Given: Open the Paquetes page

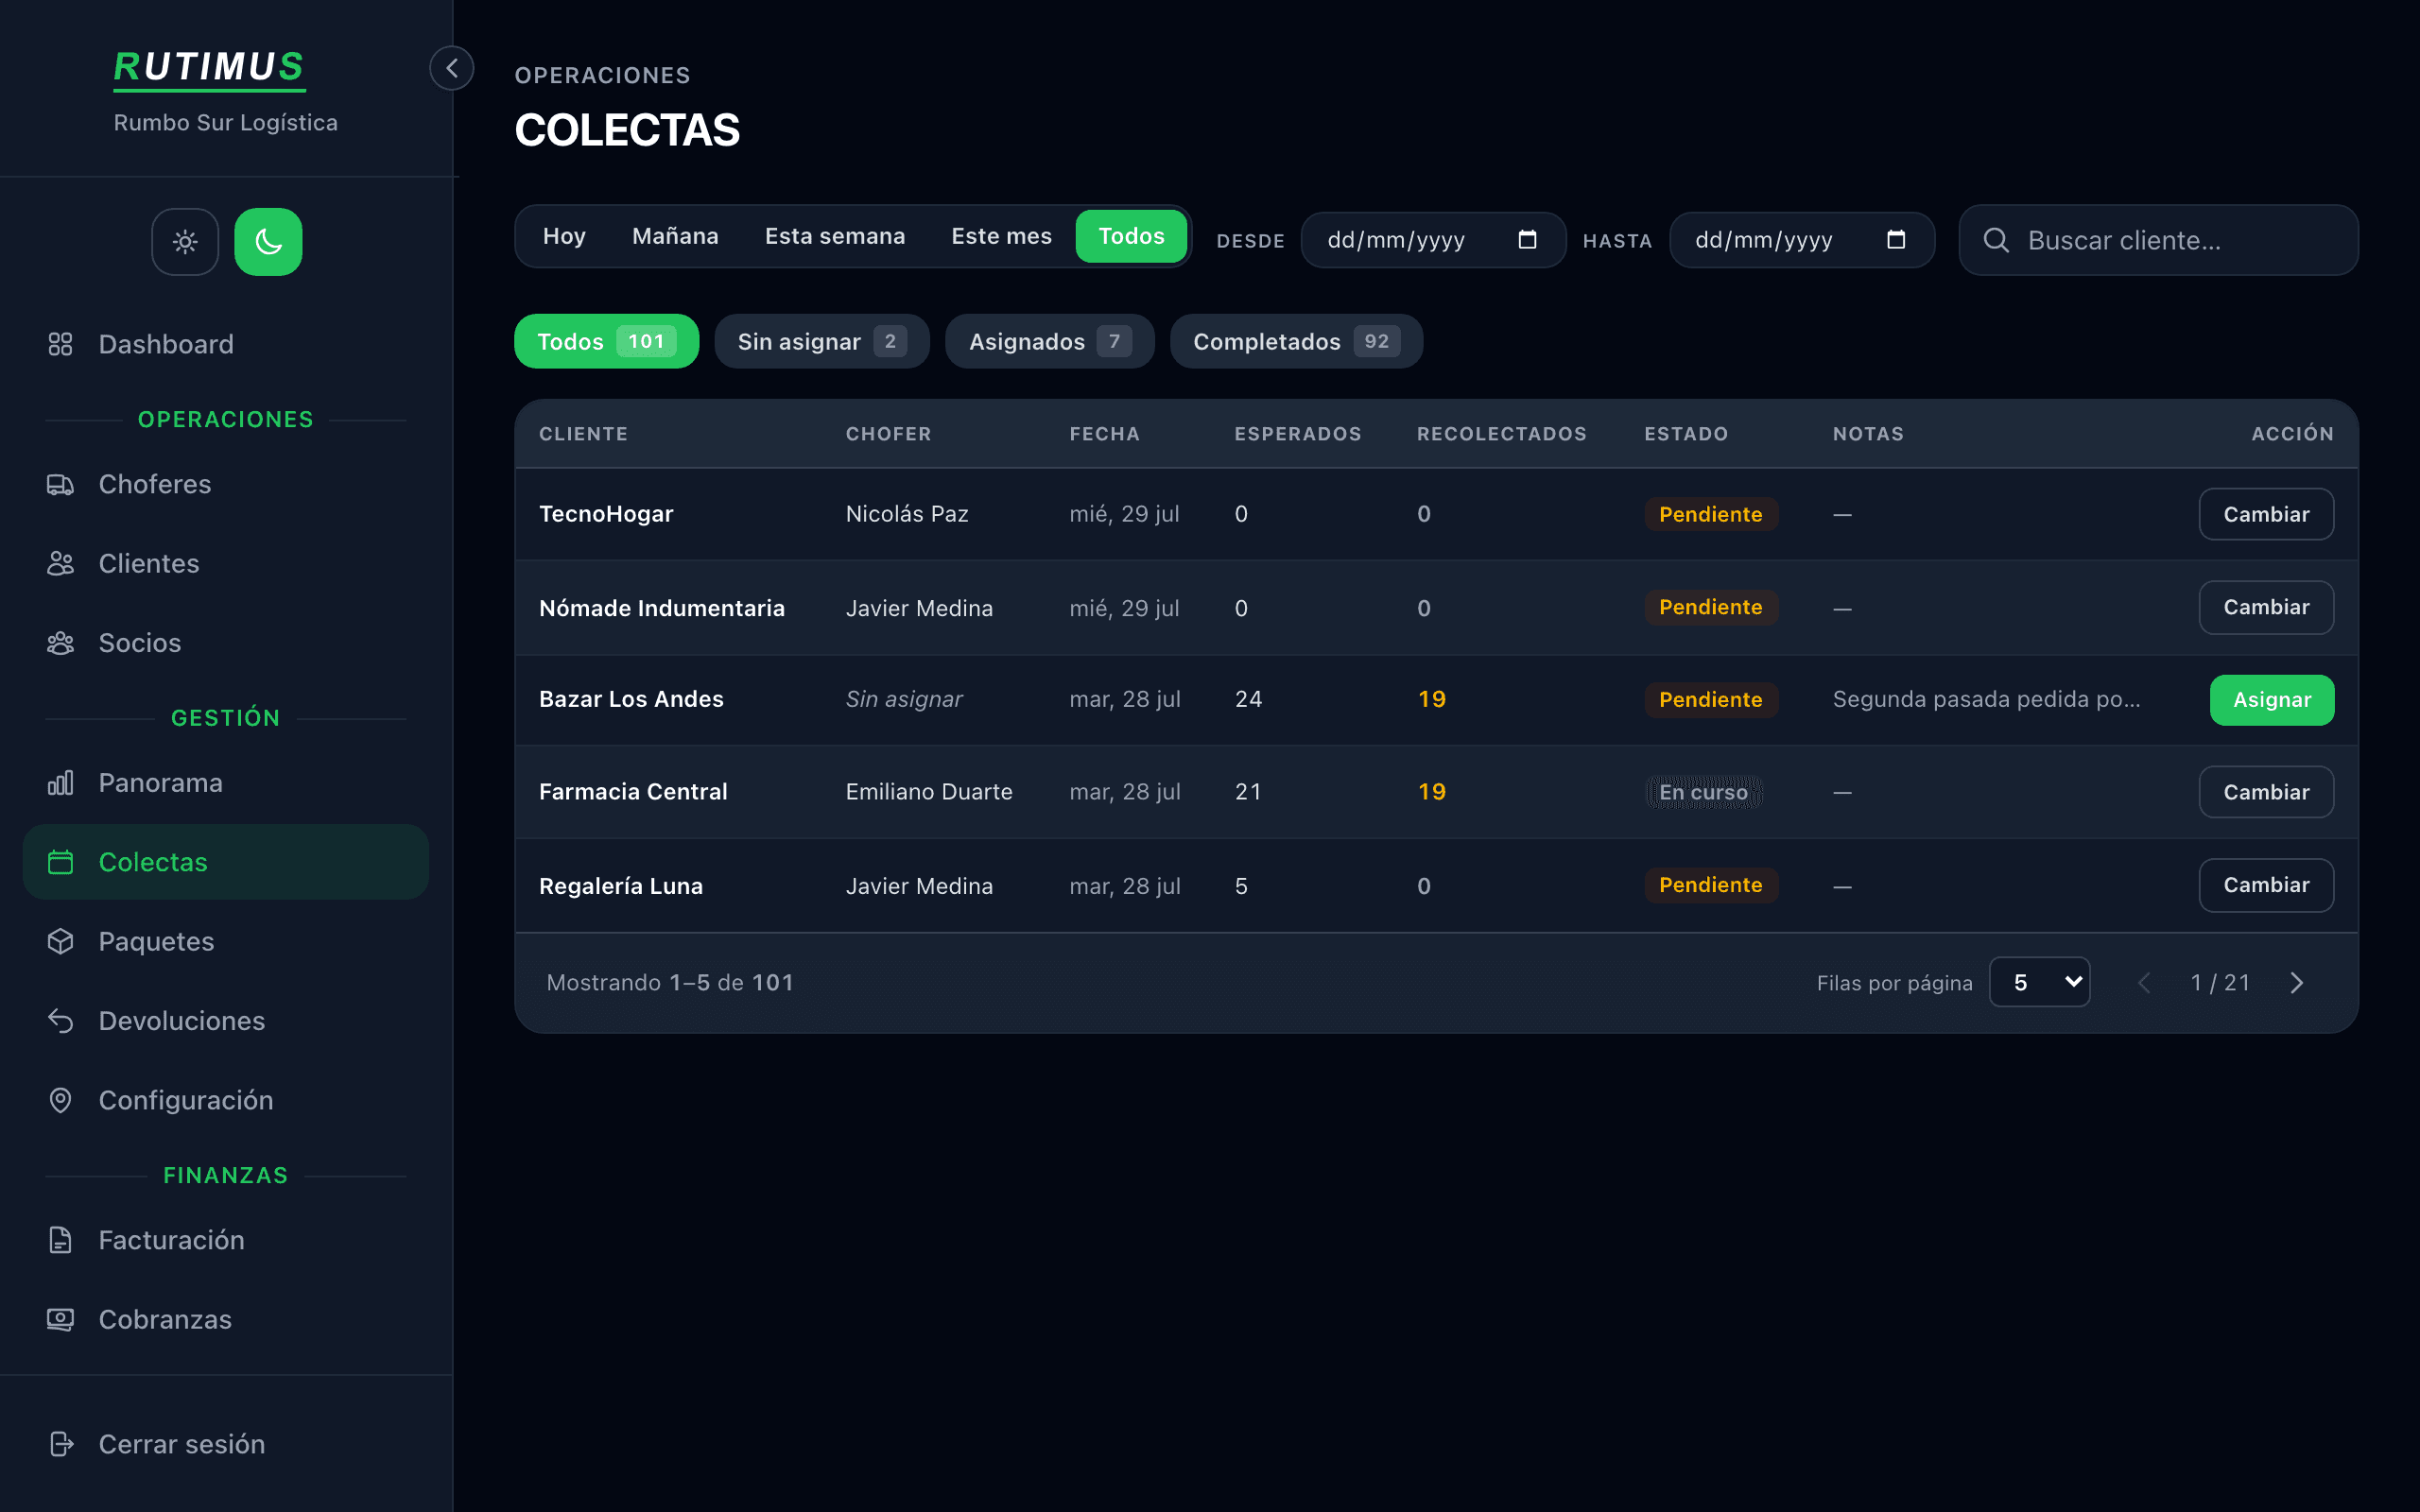Looking at the screenshot, I should (x=226, y=941).
